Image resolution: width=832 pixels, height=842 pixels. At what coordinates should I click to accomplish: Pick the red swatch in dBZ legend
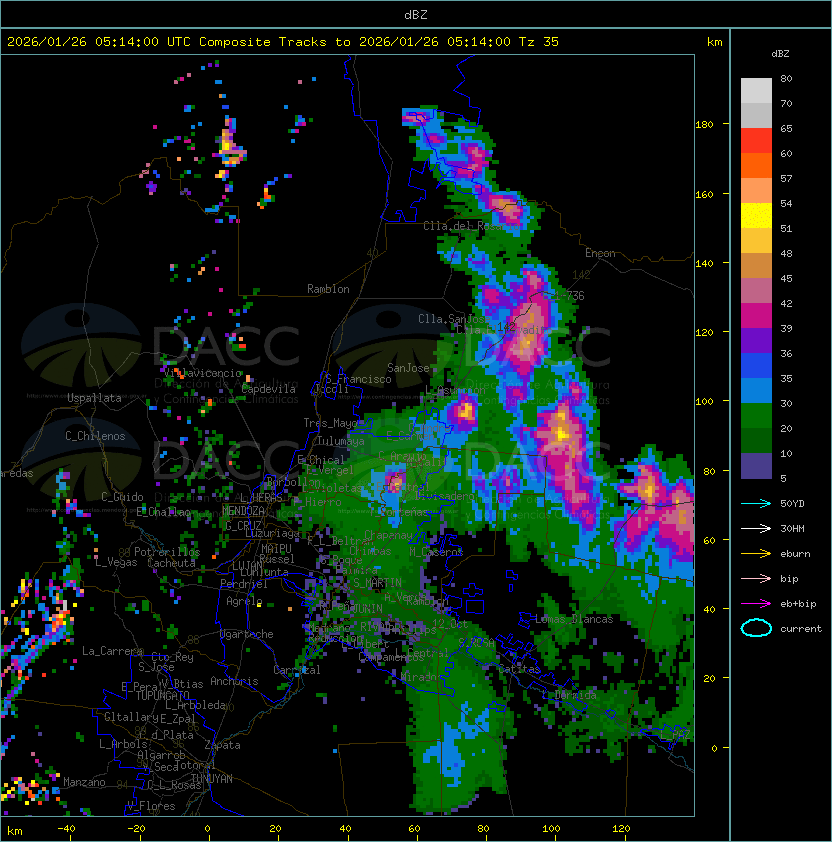click(x=756, y=141)
